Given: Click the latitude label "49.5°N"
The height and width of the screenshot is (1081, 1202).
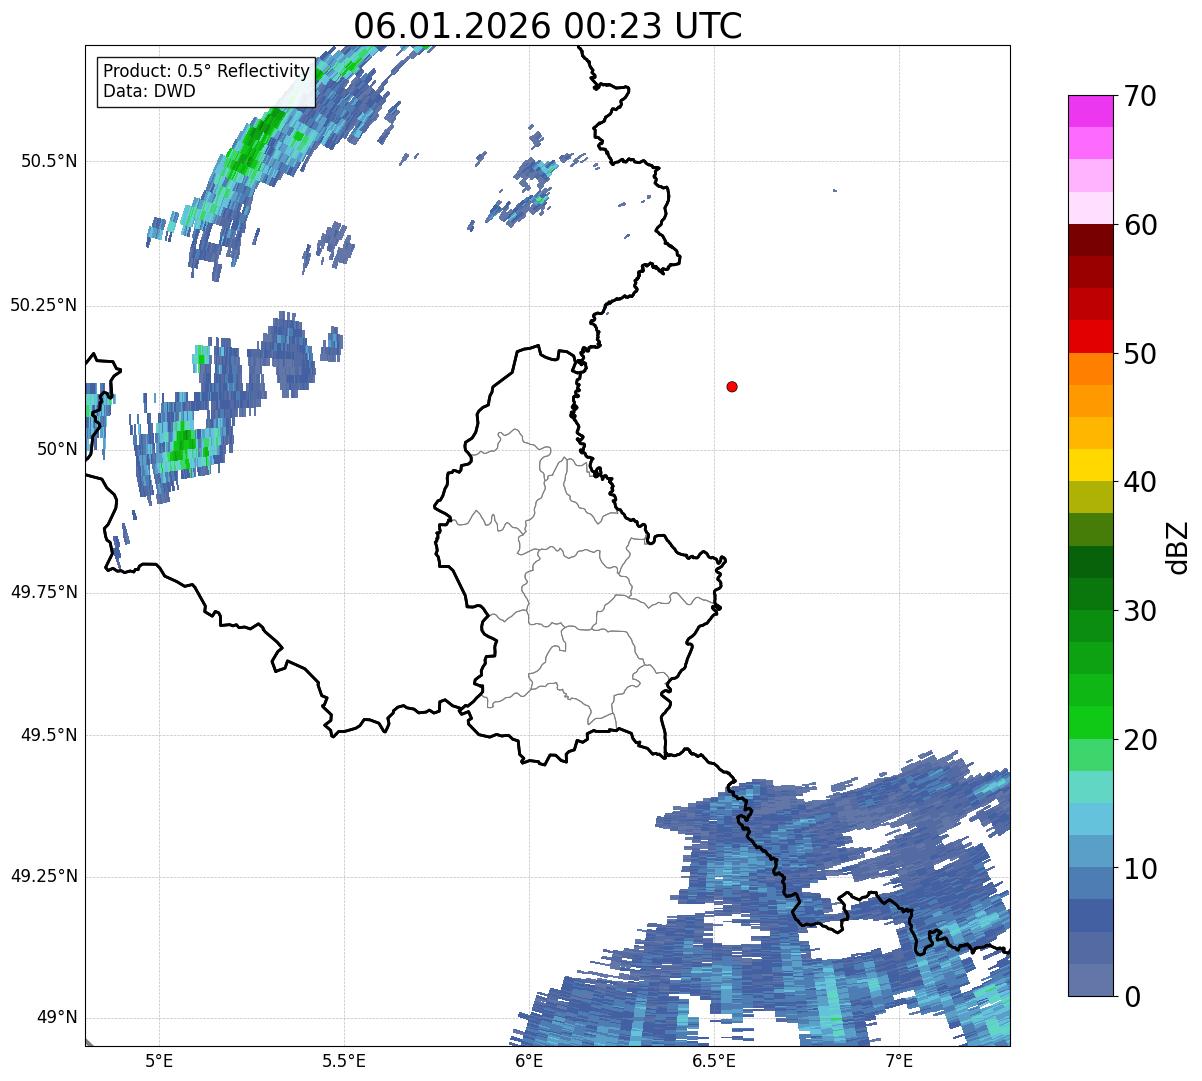Looking at the screenshot, I should [49, 735].
